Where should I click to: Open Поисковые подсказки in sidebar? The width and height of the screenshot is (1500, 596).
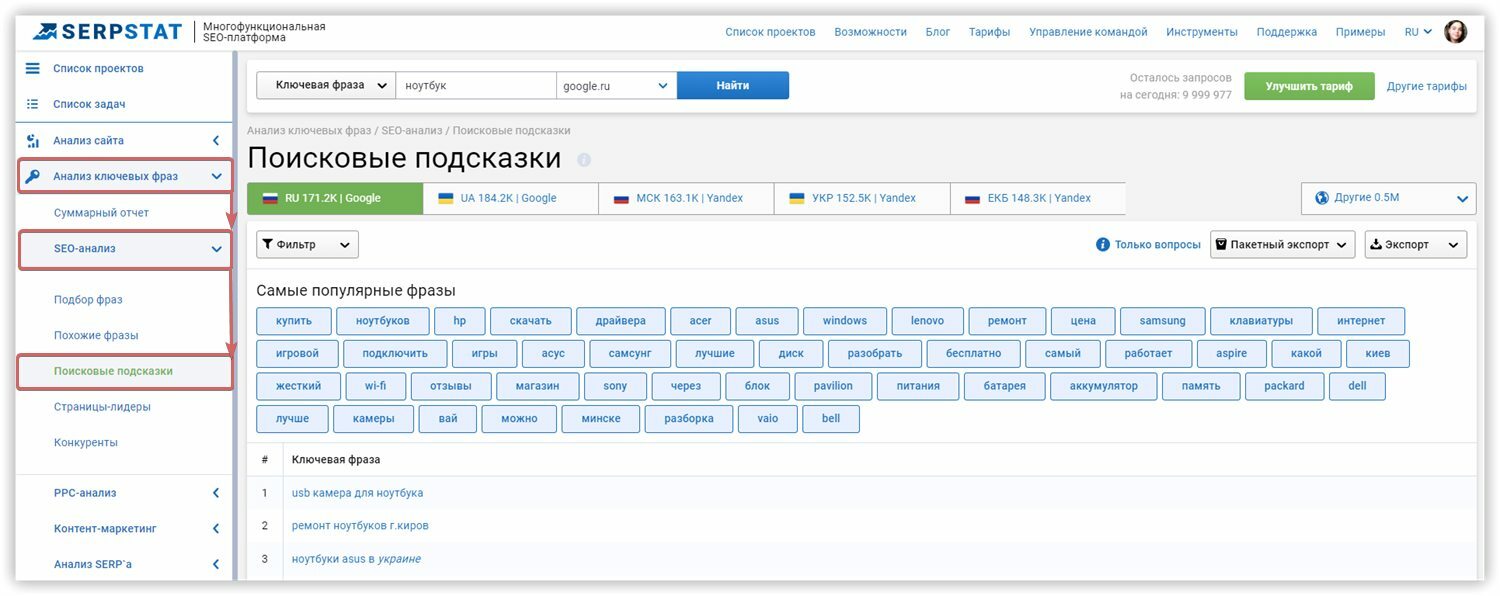click(x=113, y=371)
